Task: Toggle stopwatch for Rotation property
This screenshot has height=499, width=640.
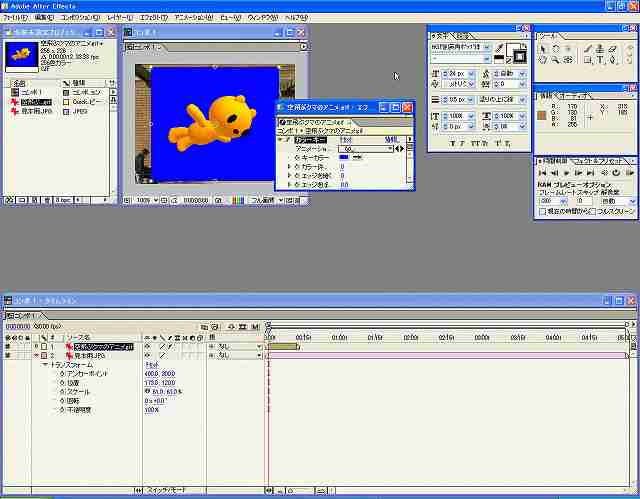Action: click(62, 401)
